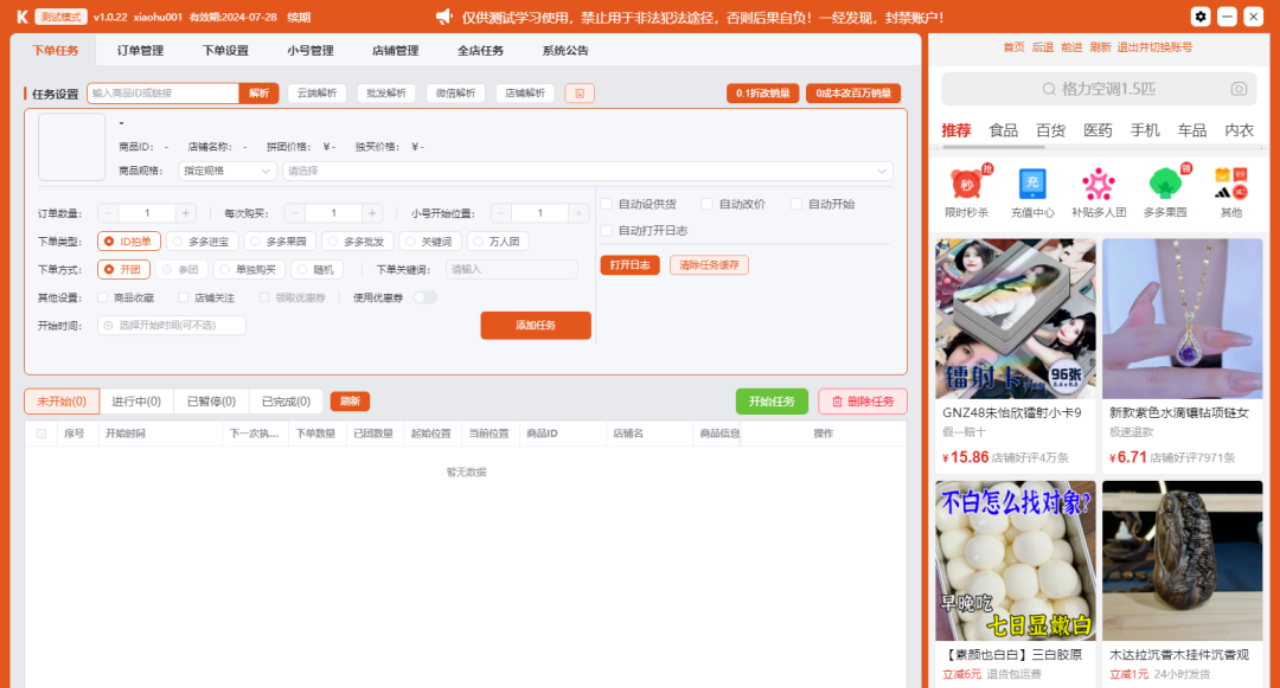
Task: Open the 限时秒杀 alarm clock icon
Action: (x=968, y=186)
